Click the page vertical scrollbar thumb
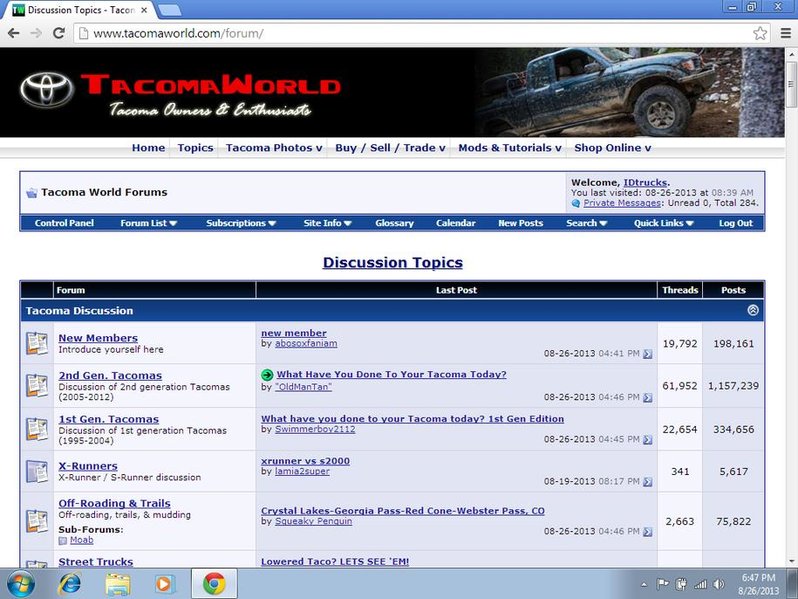 pos(791,84)
